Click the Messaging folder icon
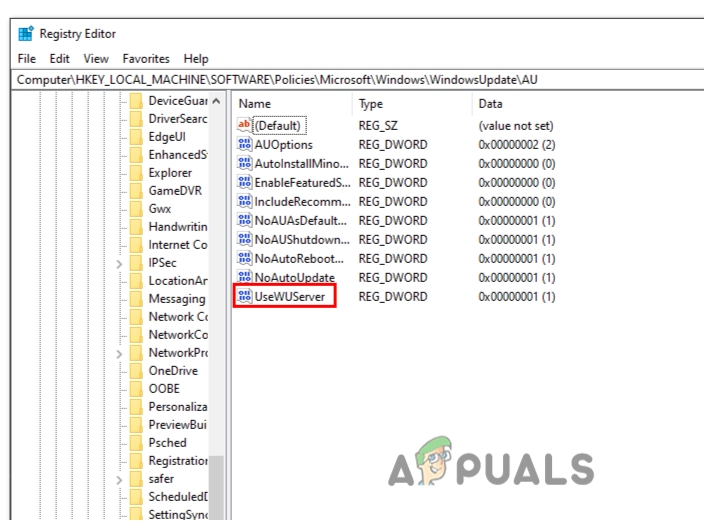Image resolution: width=704 pixels, height=522 pixels. point(136,298)
